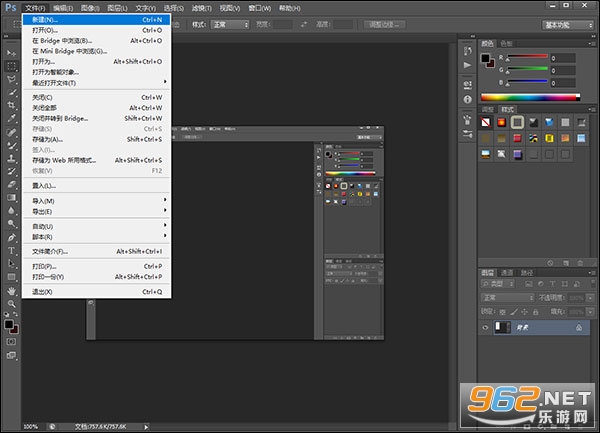Click the R red color slider
600x433 pixels.
pyautogui.click(x=527, y=57)
